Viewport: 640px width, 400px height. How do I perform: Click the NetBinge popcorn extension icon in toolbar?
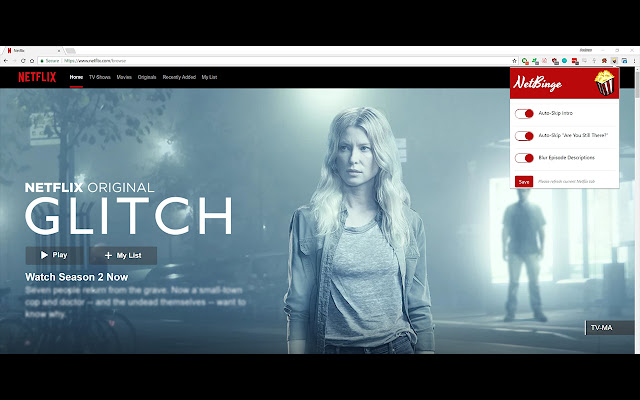point(614,61)
